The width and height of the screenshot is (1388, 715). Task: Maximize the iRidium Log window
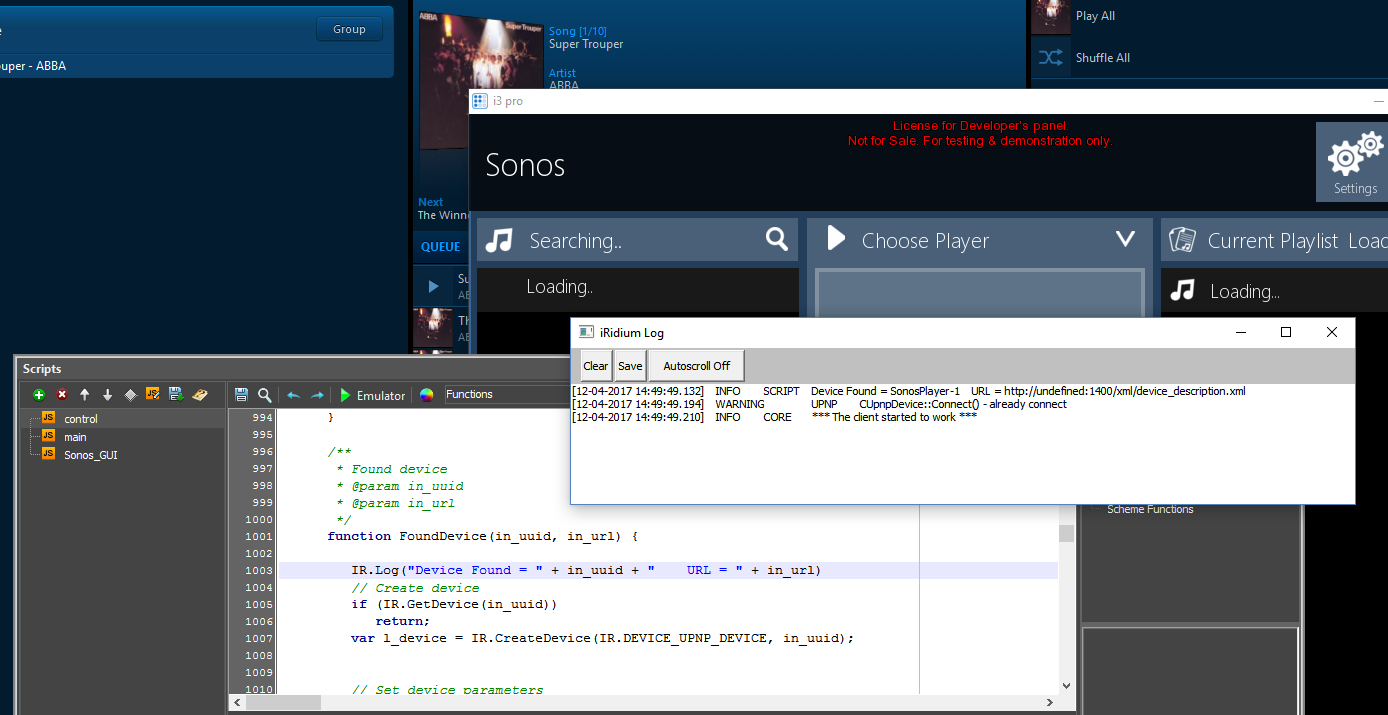[x=1286, y=332]
